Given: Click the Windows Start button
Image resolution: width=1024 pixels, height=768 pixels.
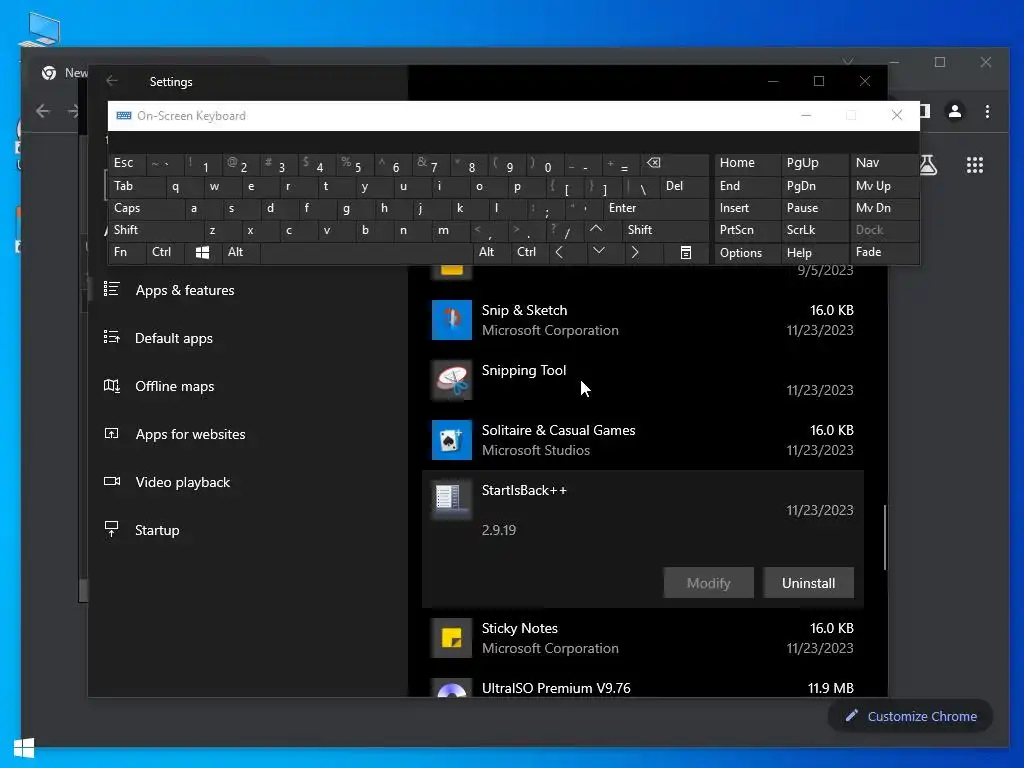Looking at the screenshot, I should coord(24,748).
